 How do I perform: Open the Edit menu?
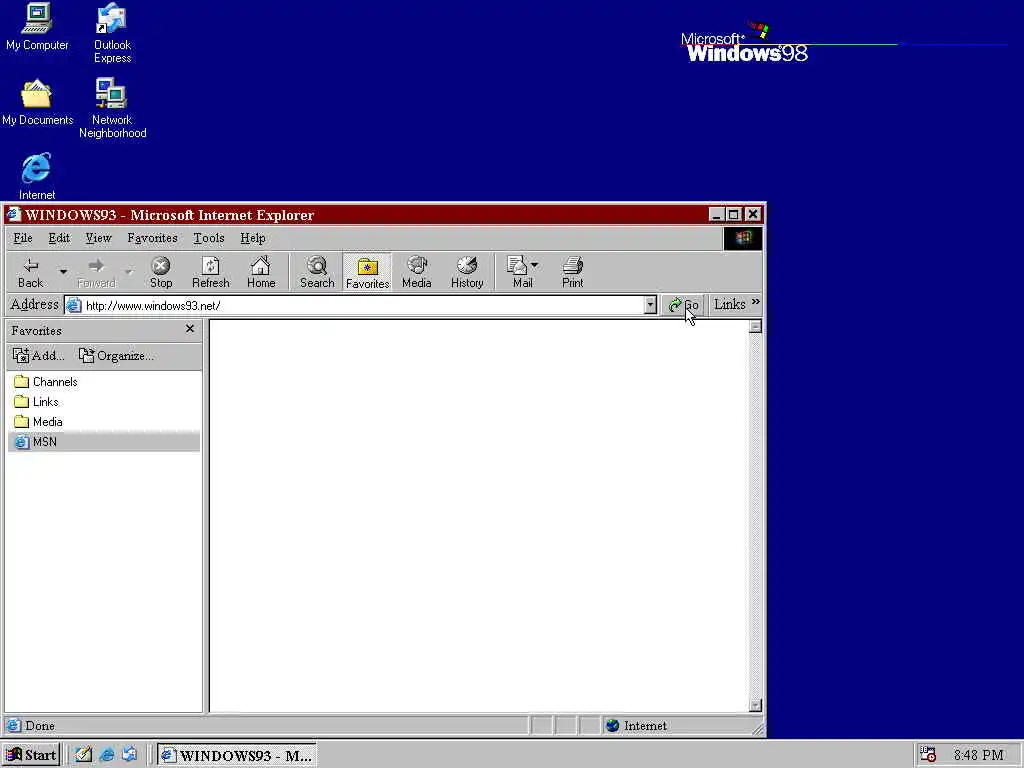pyautogui.click(x=59, y=238)
